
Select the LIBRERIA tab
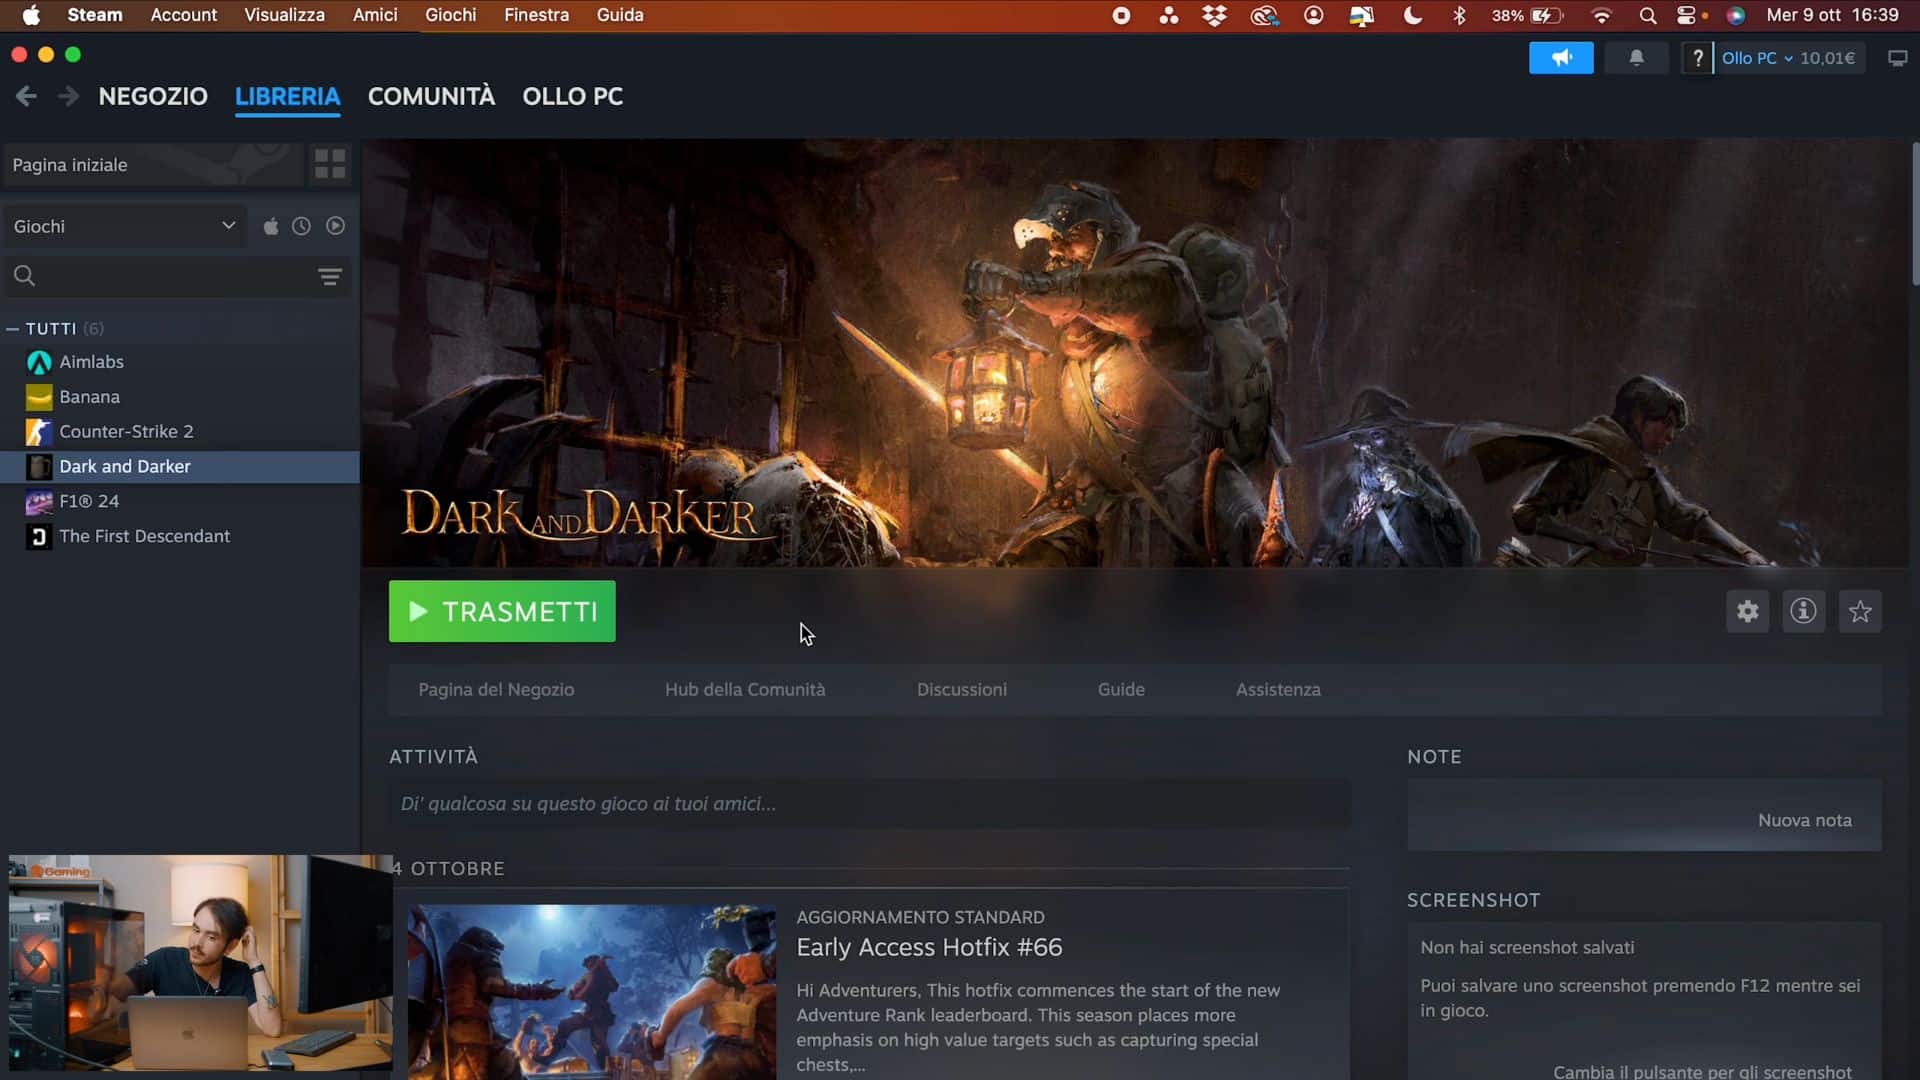(x=288, y=96)
